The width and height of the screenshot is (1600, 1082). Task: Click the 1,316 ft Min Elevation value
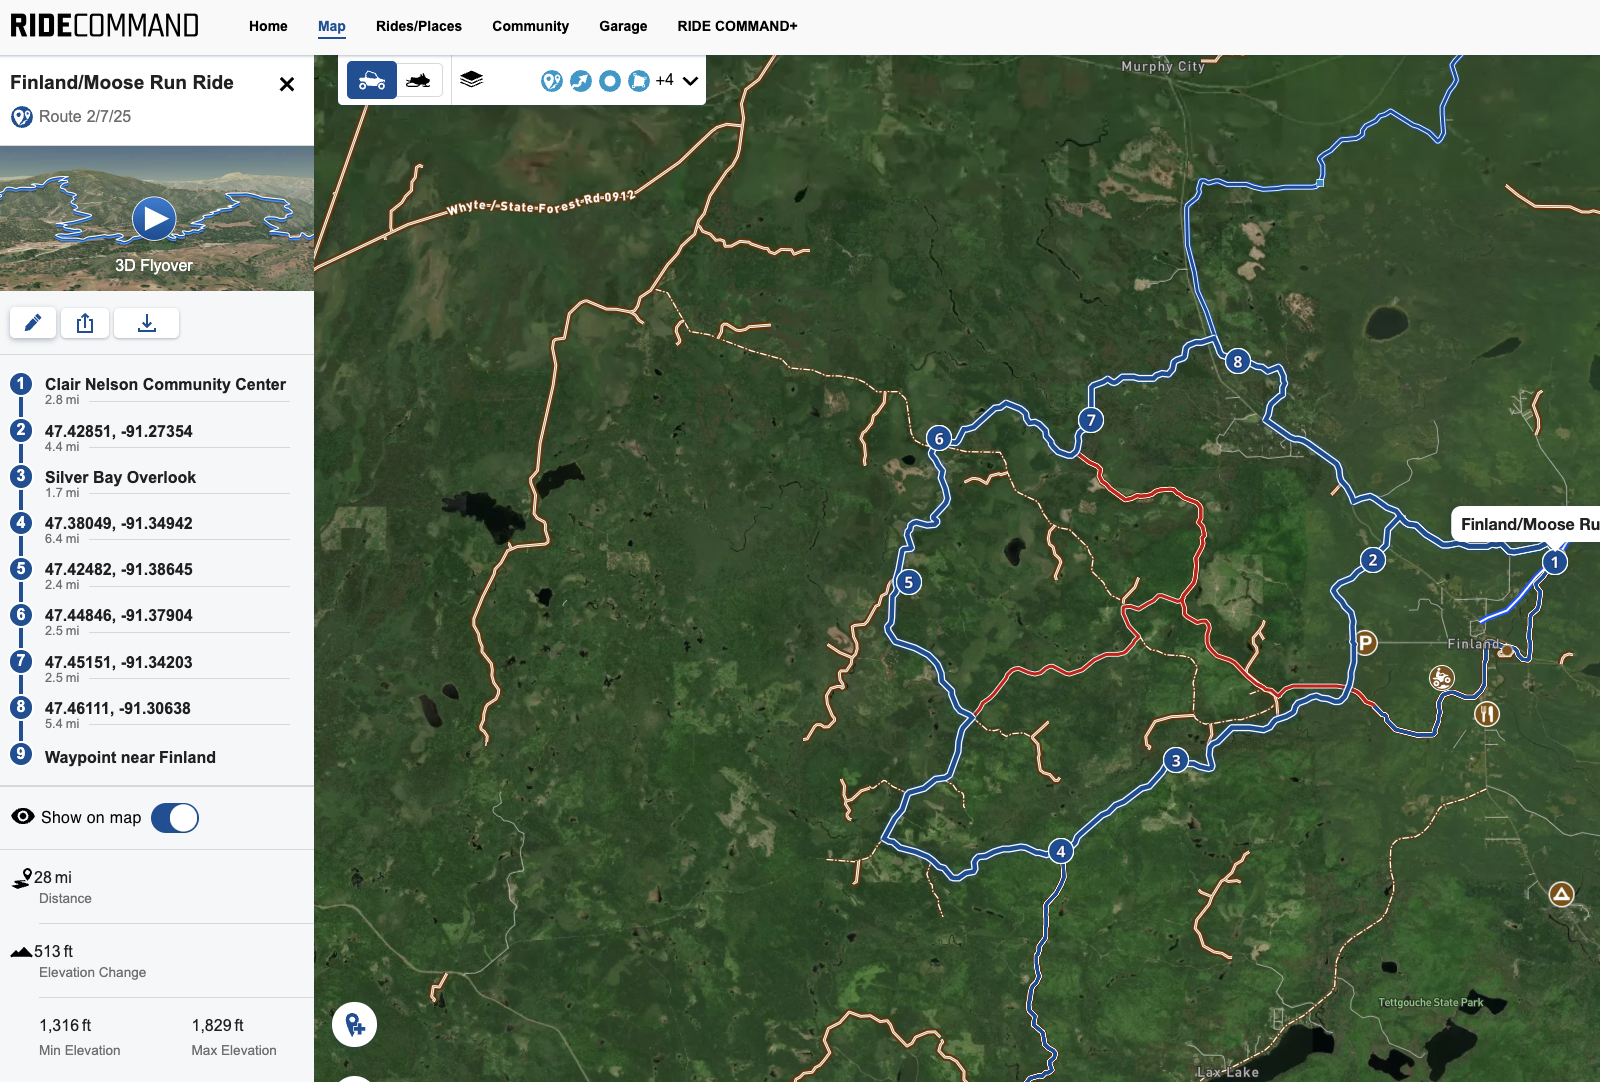[65, 1025]
